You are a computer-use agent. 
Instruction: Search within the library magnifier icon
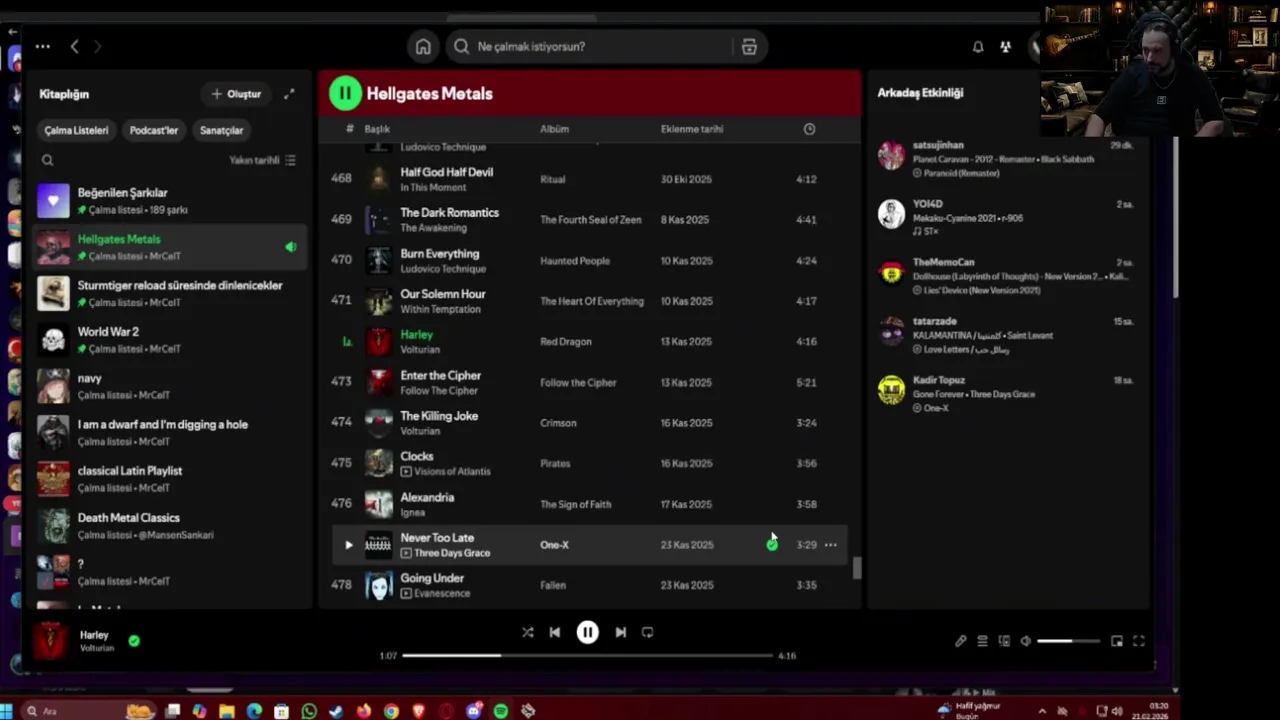coord(47,160)
